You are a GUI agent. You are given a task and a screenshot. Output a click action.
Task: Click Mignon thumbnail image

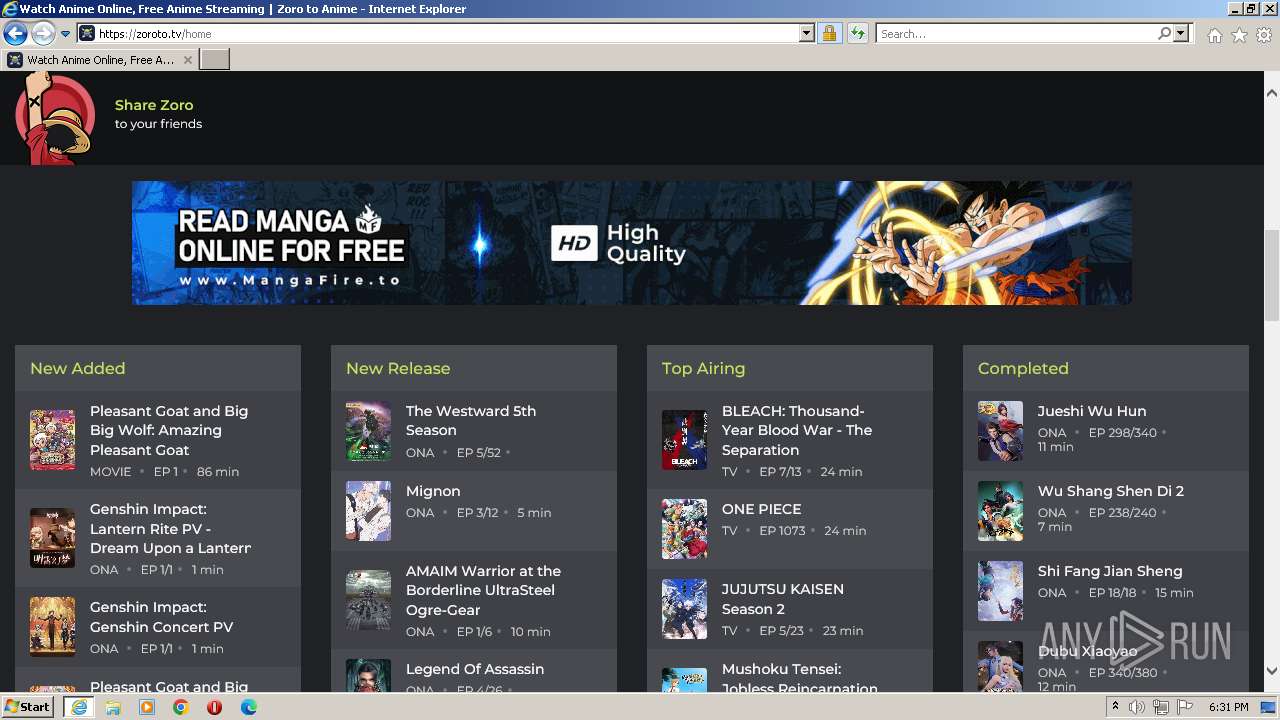click(x=368, y=511)
